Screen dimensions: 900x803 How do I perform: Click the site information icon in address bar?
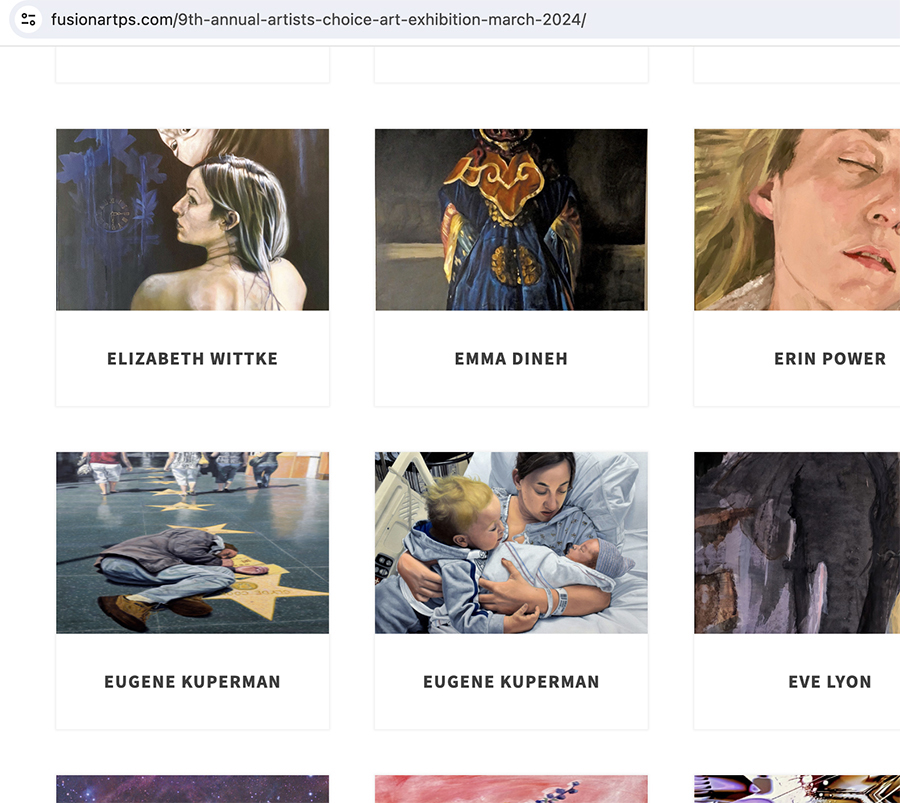(28, 20)
